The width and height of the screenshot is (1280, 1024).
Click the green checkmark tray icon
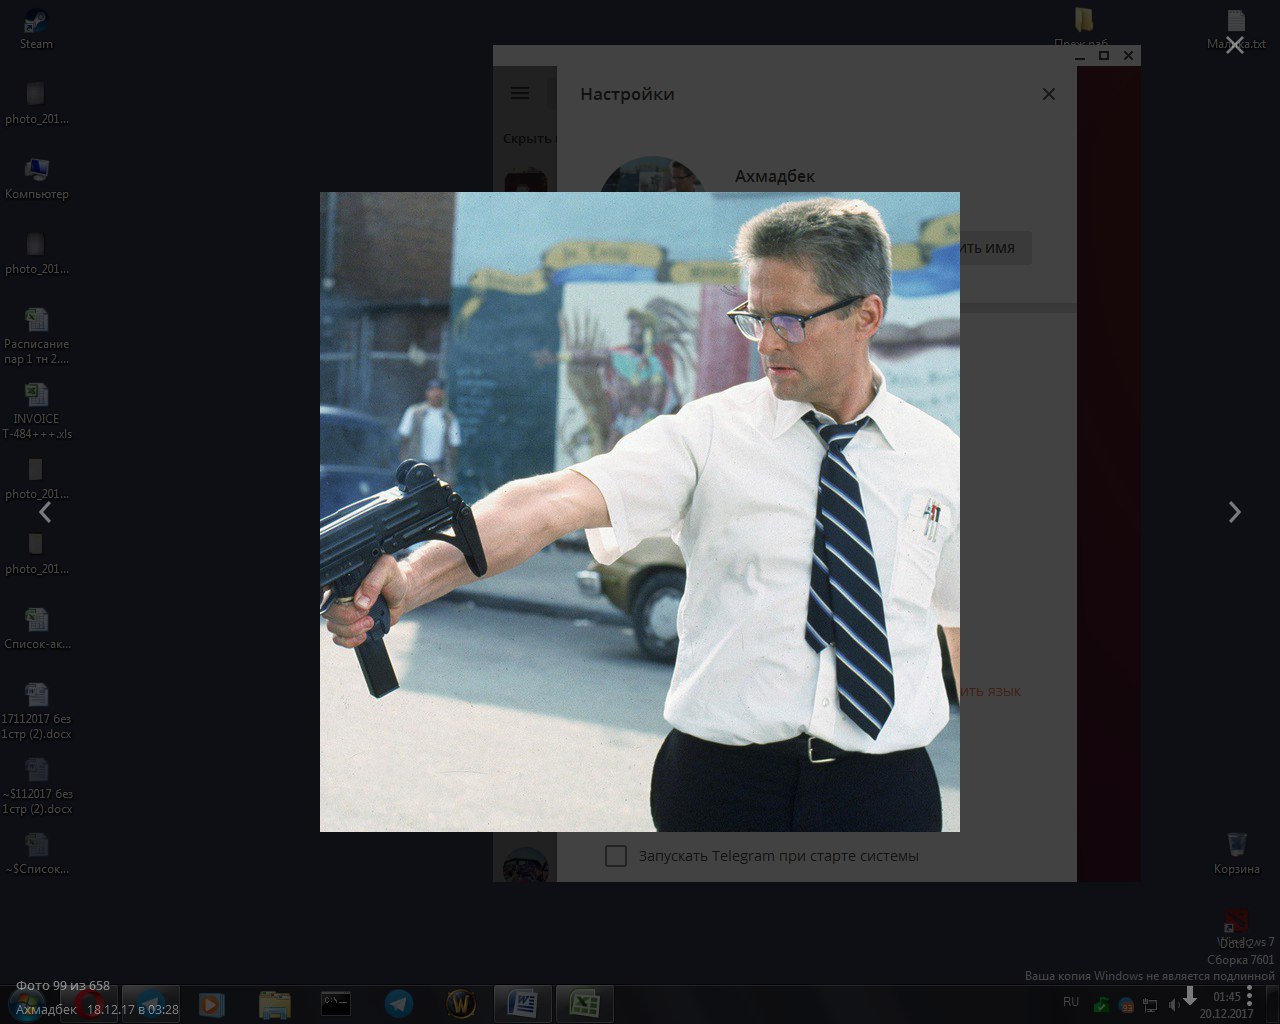(x=1101, y=1005)
